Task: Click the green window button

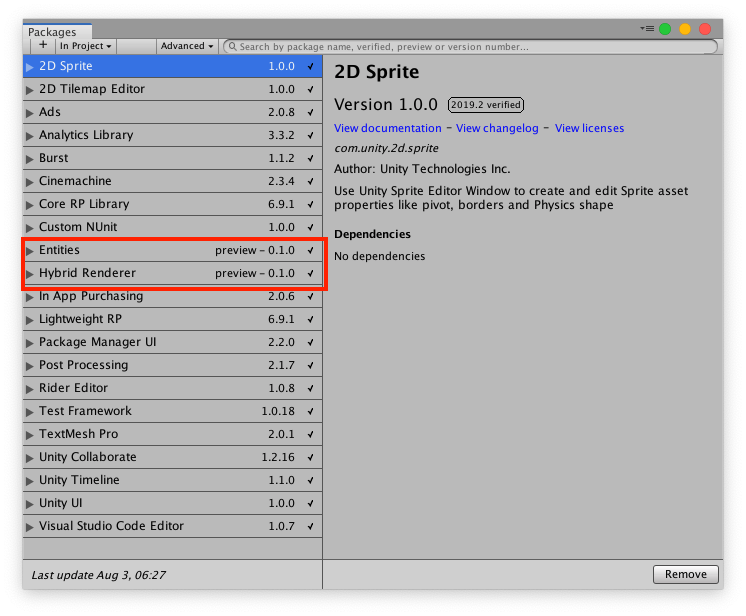Action: click(665, 29)
